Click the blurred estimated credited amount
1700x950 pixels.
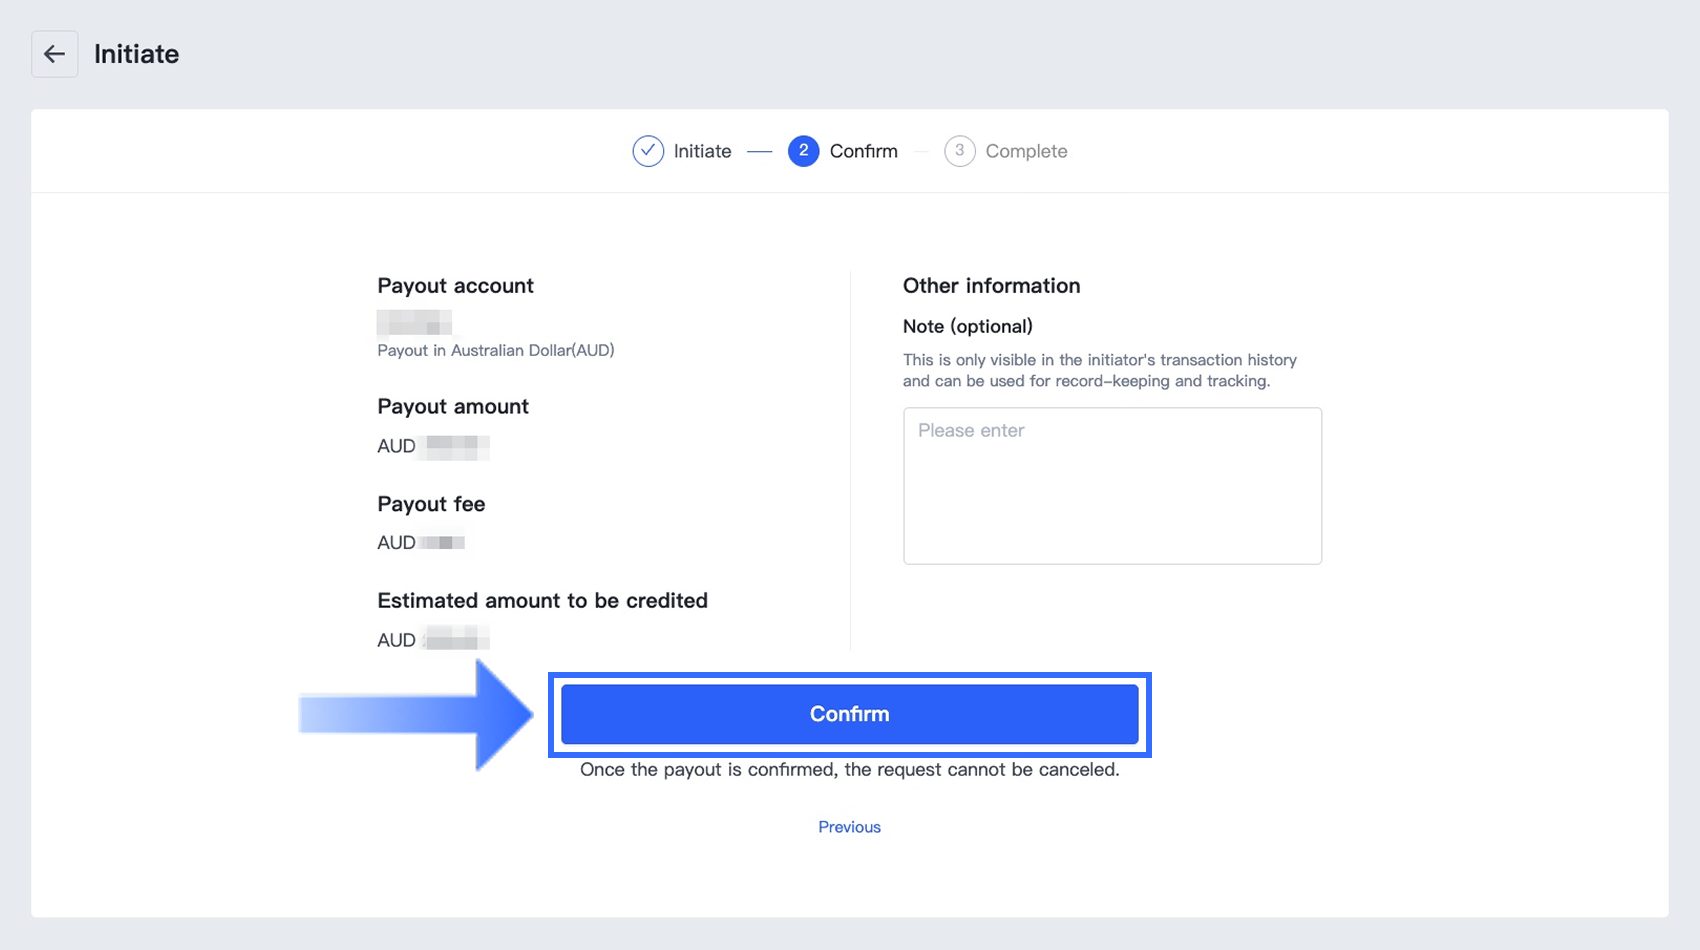coord(455,640)
